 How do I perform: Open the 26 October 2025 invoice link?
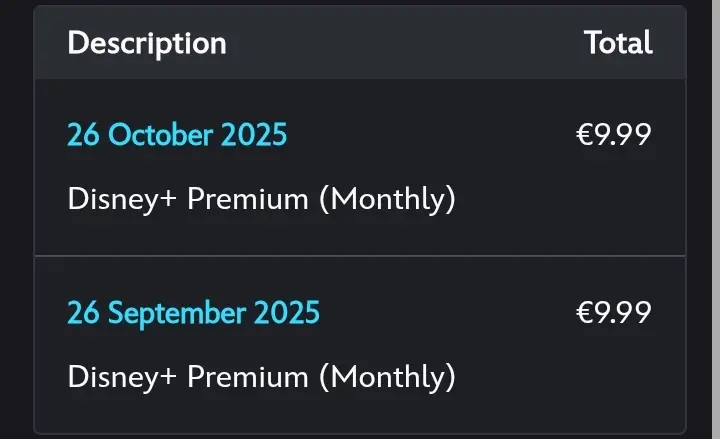(x=177, y=135)
